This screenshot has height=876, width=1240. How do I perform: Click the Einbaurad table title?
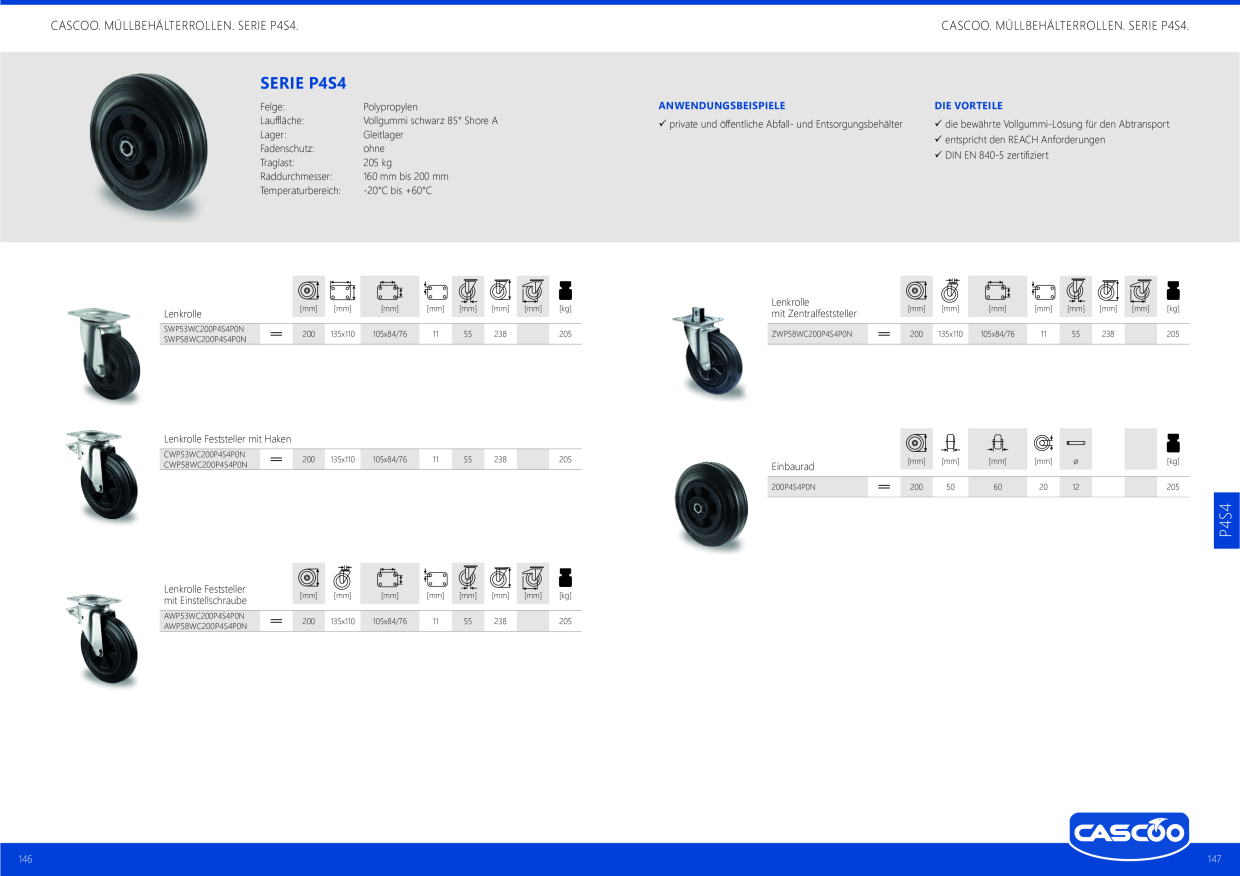tap(793, 466)
